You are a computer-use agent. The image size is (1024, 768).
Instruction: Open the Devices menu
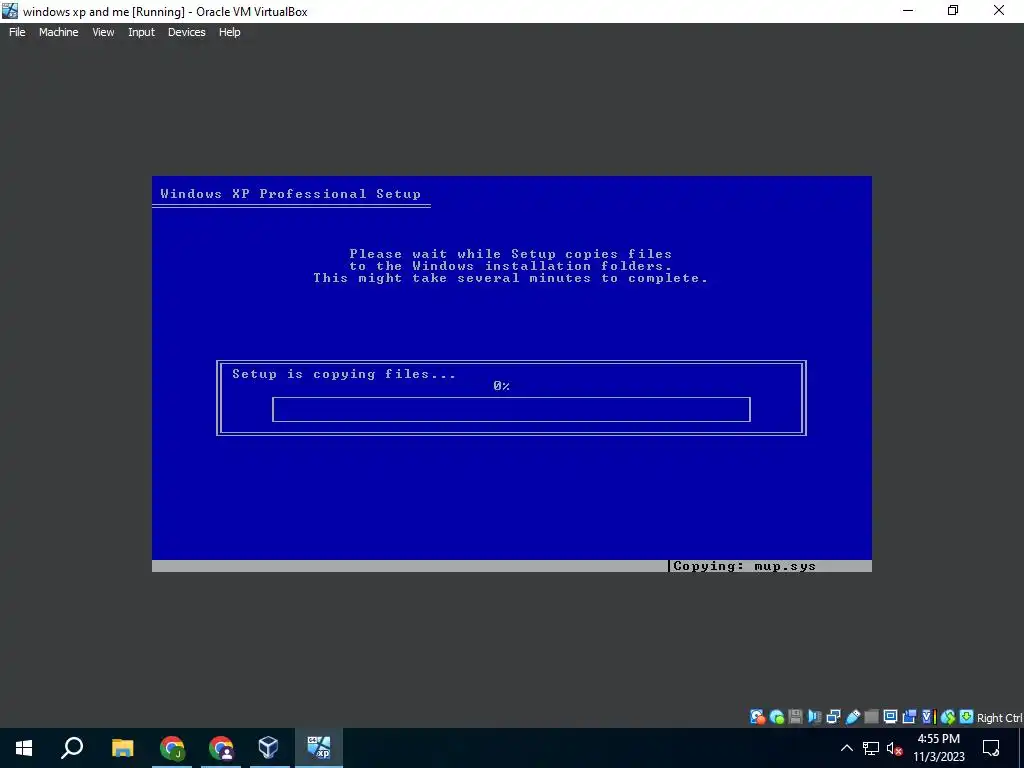[x=187, y=32]
